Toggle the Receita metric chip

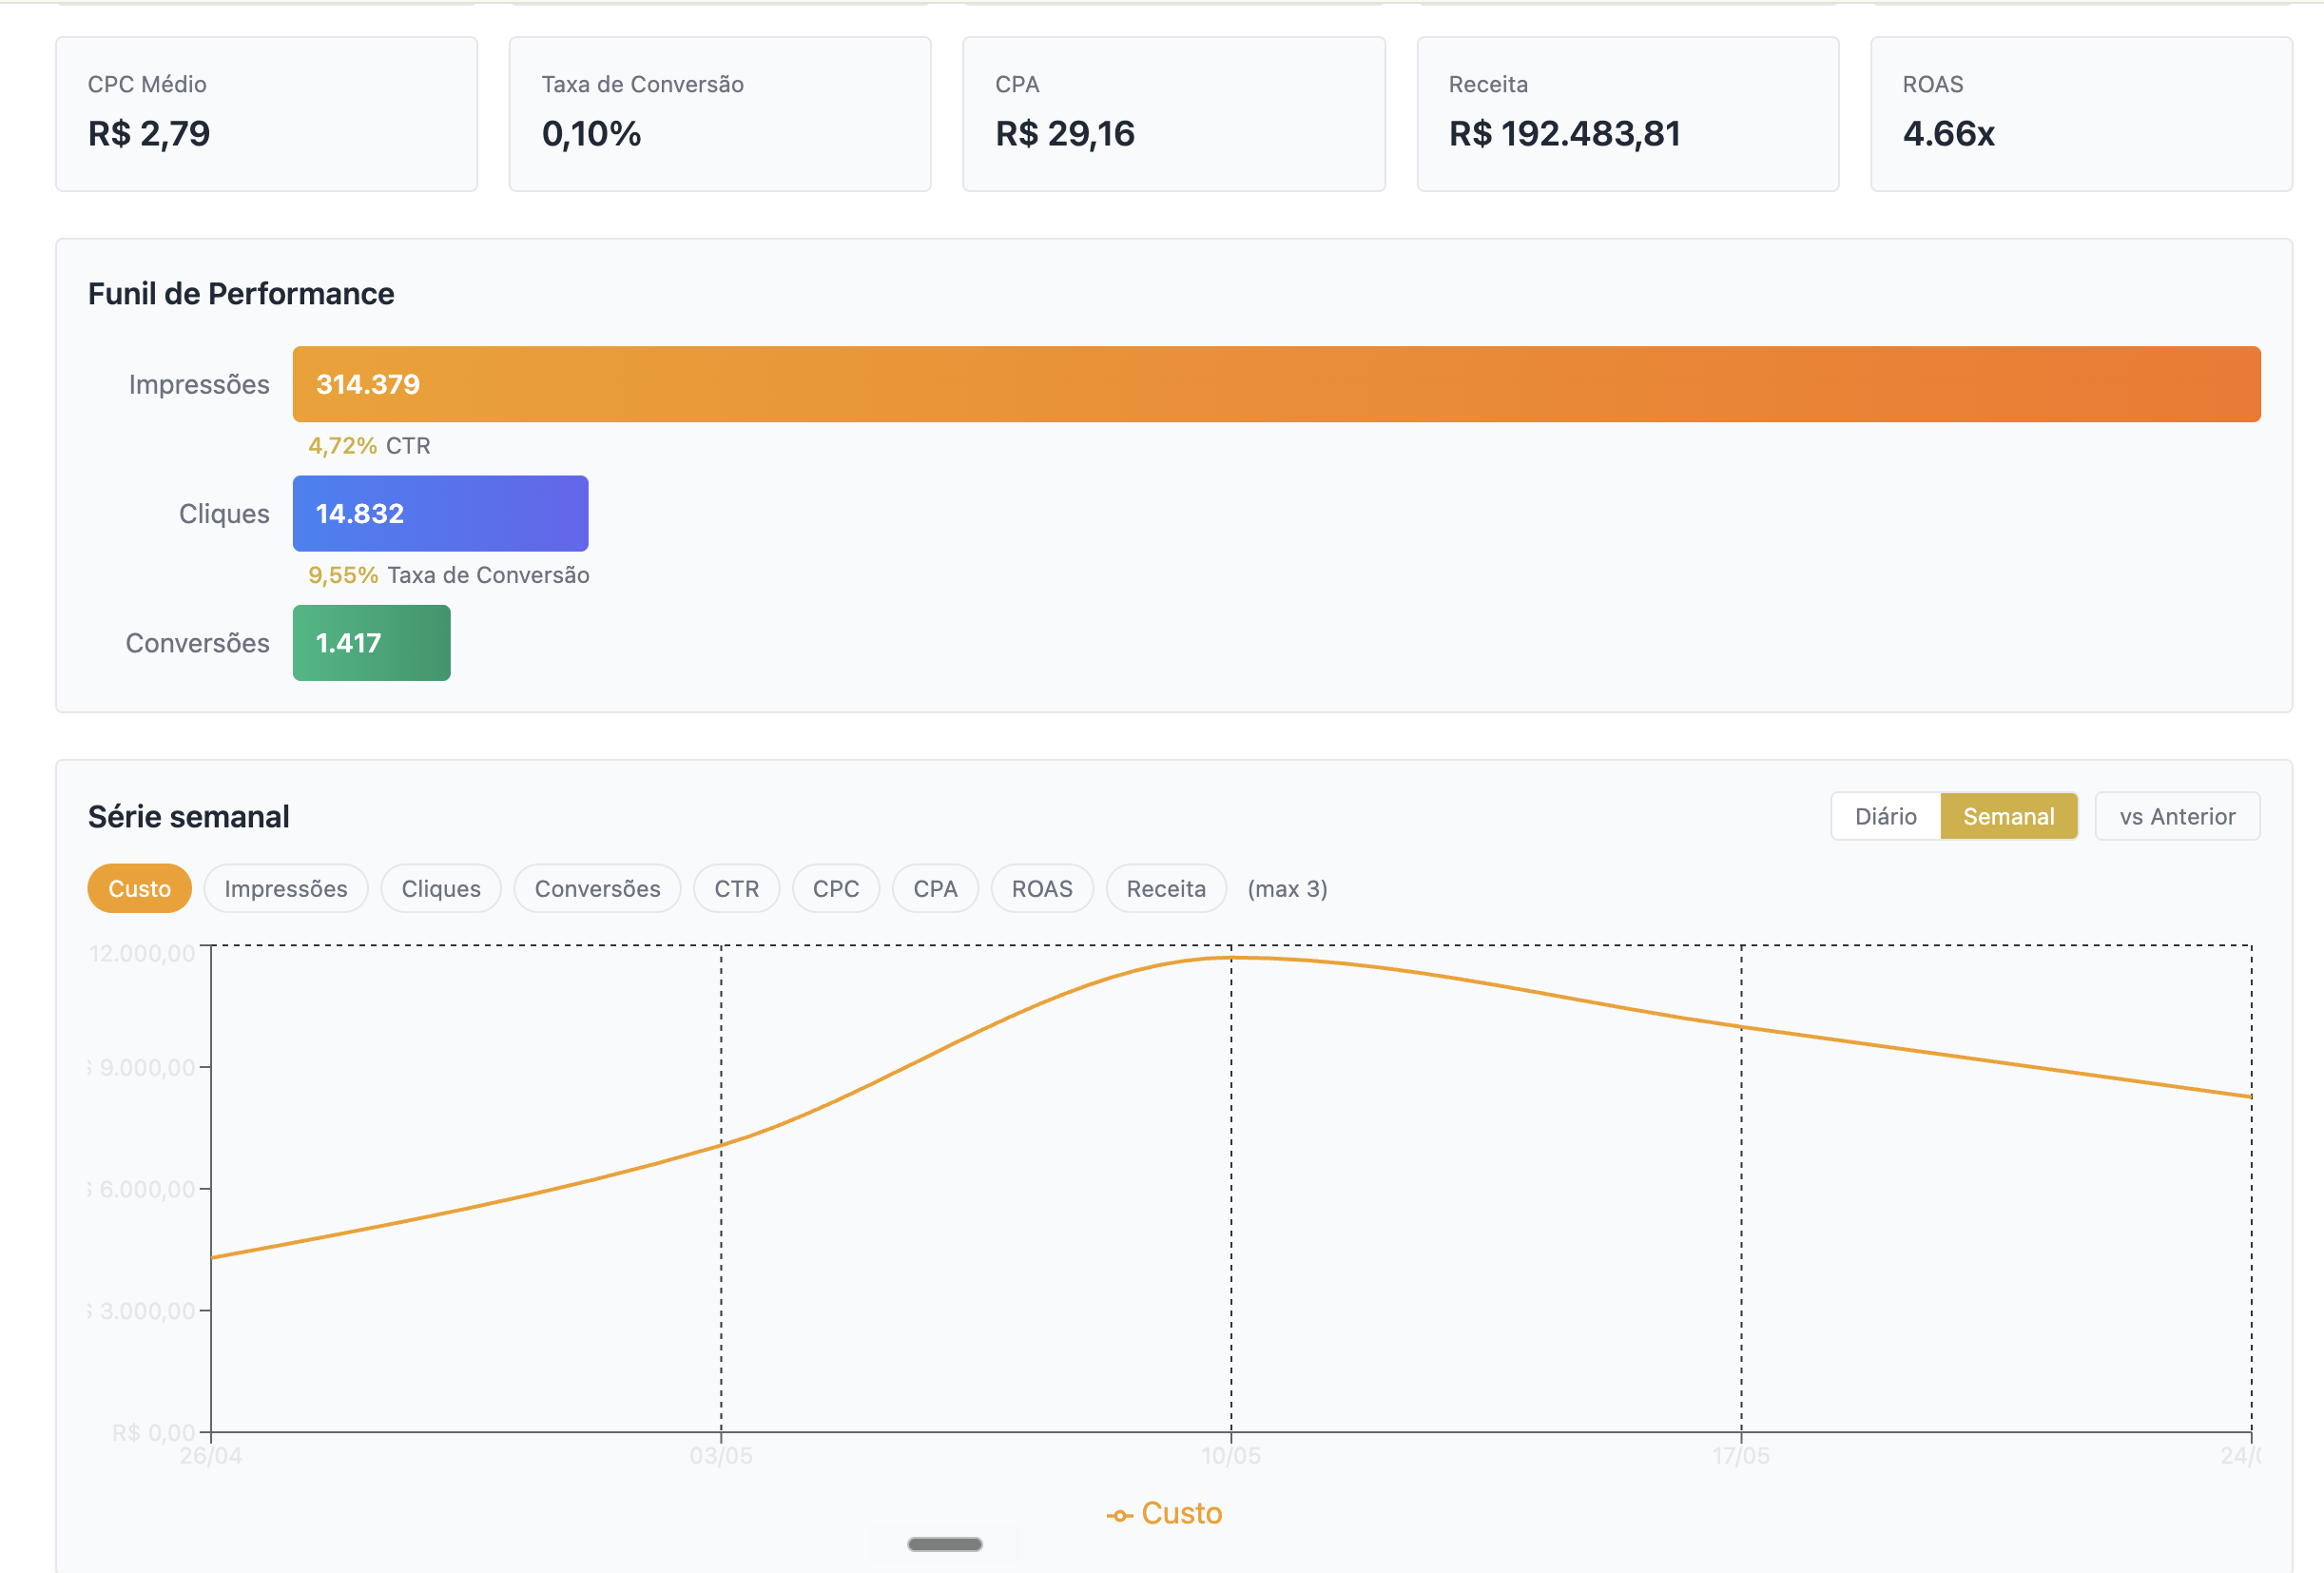coord(1166,888)
